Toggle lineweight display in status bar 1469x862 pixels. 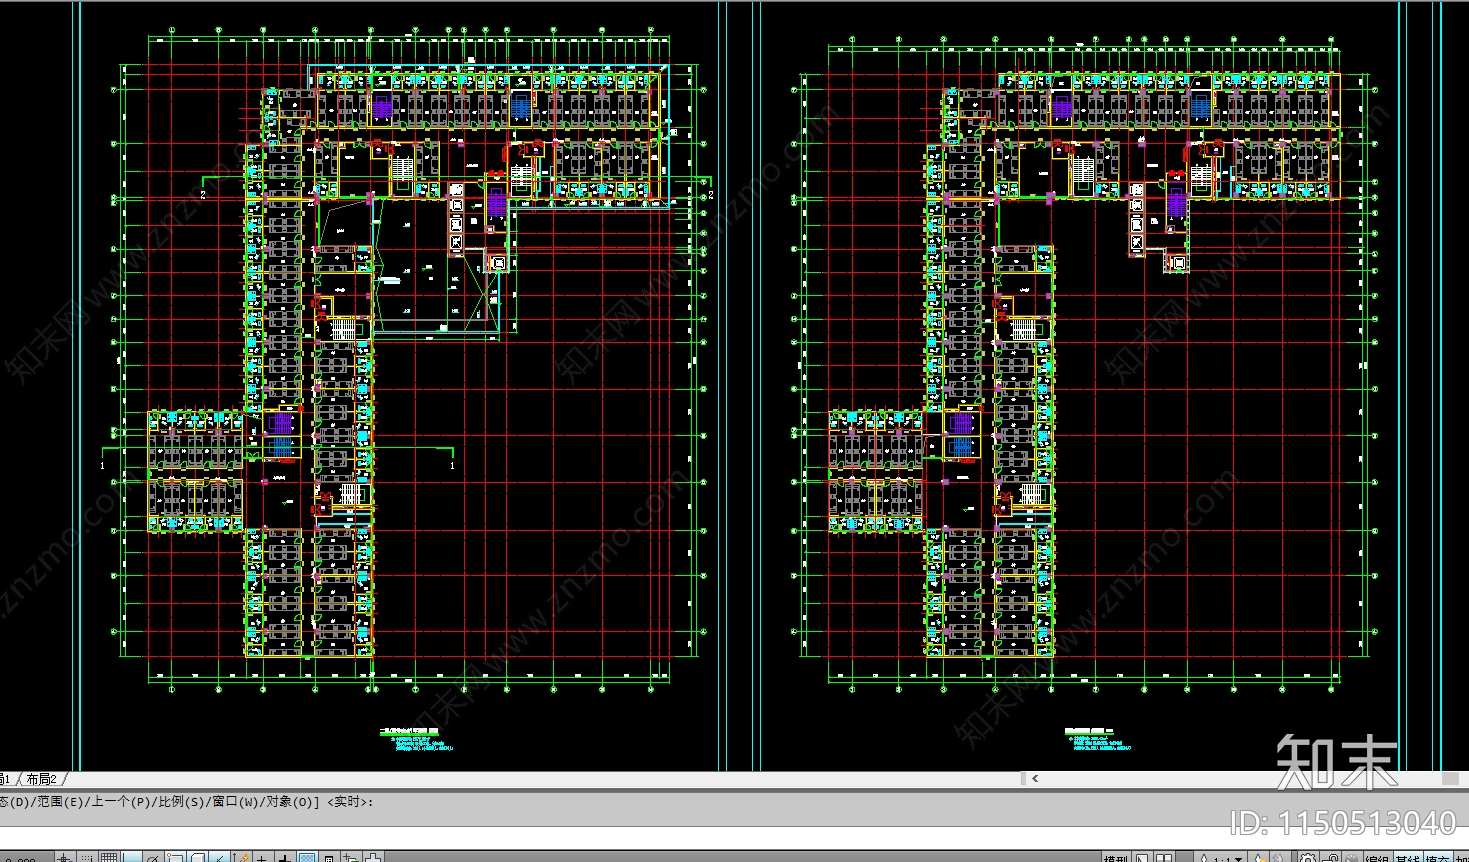click(285, 856)
